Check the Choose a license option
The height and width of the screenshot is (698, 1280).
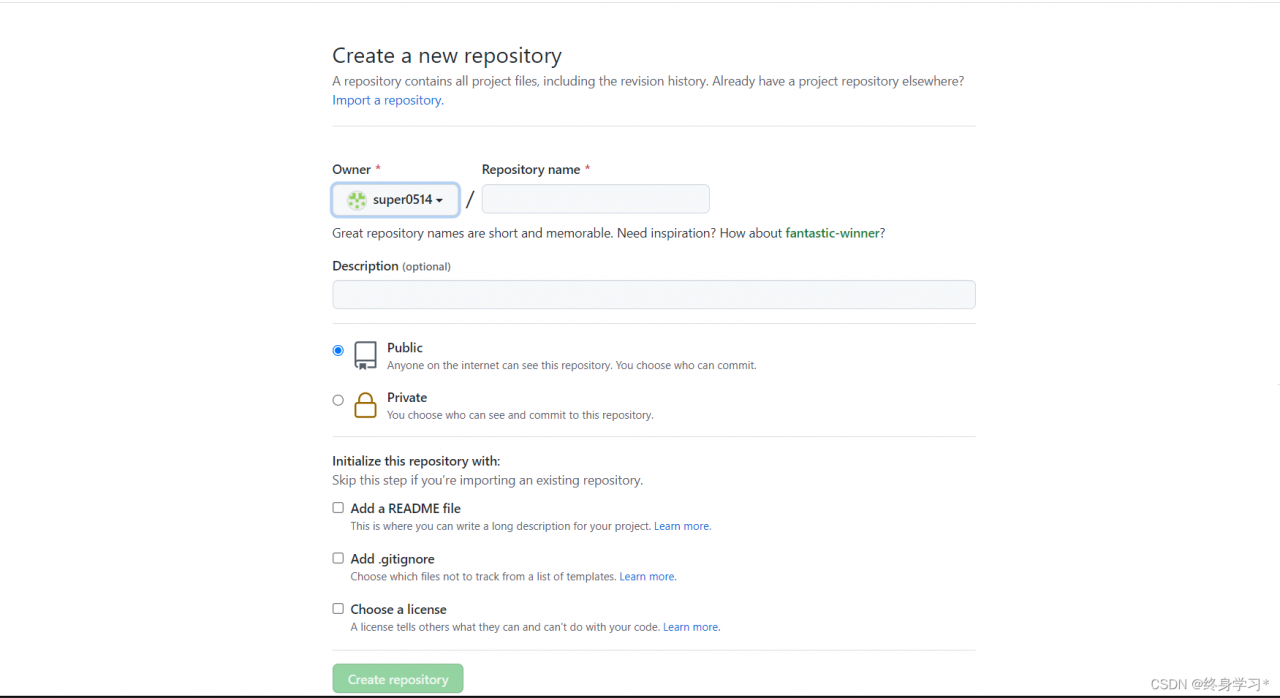coord(338,608)
